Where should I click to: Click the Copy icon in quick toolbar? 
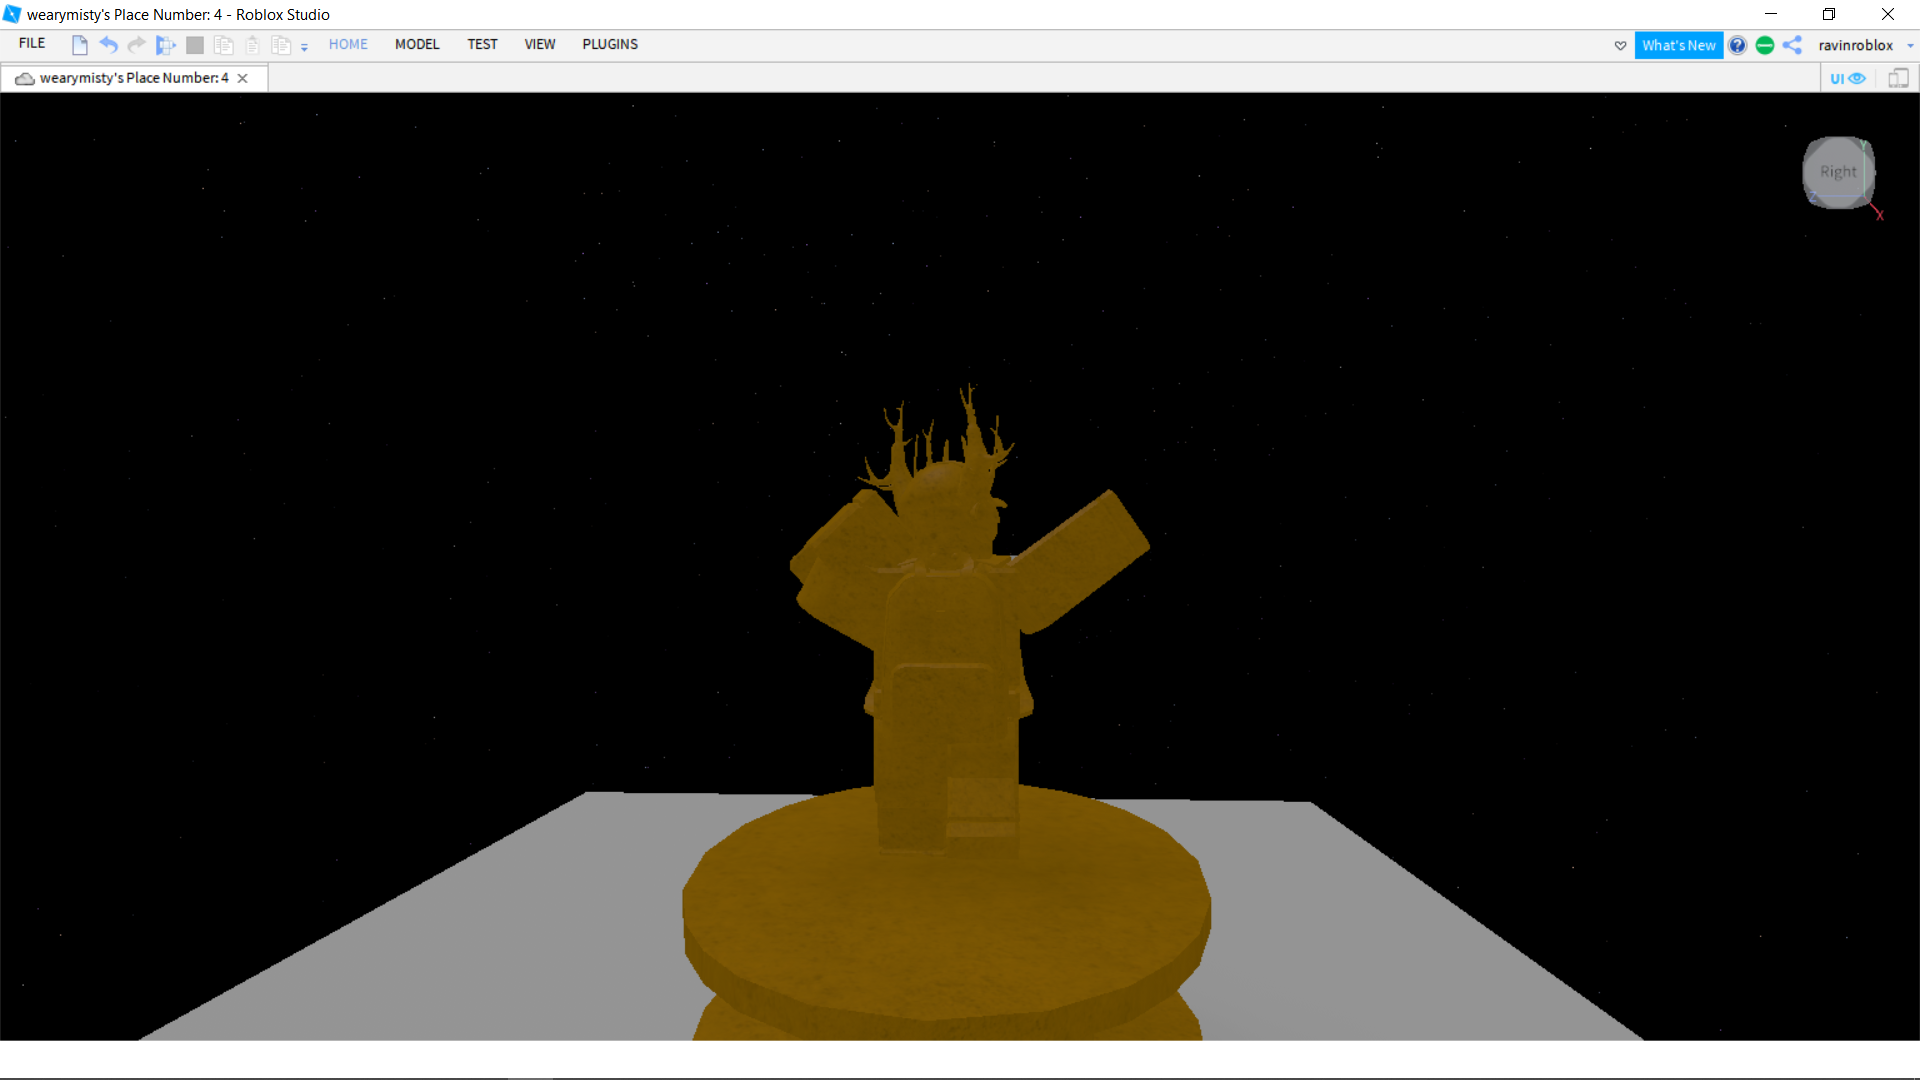pos(224,45)
